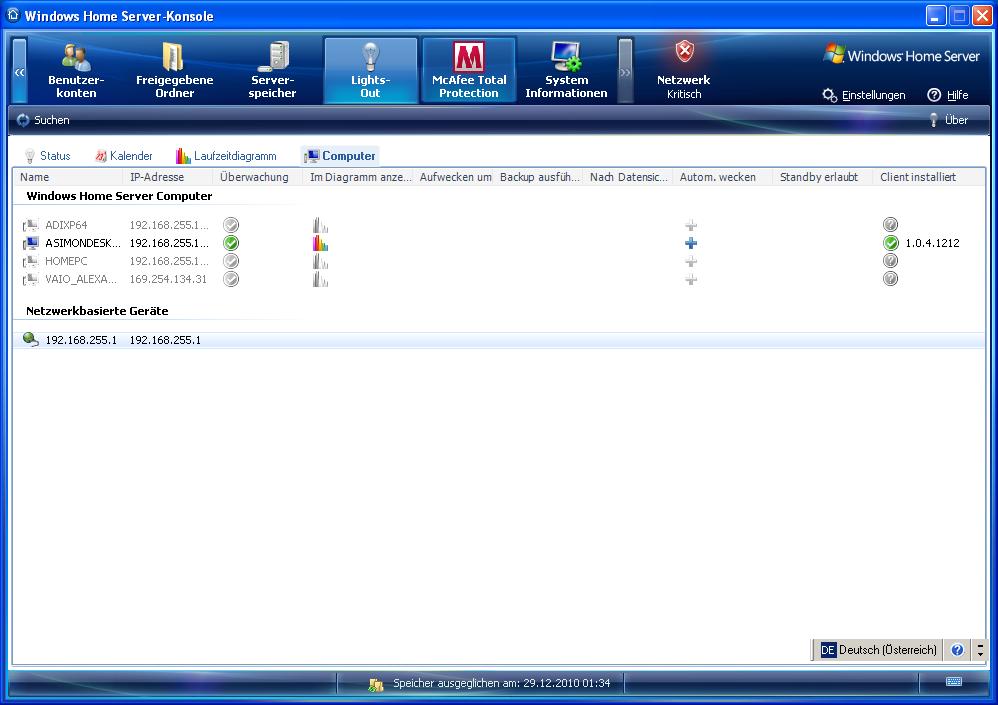The image size is (998, 705).
Task: Toggle monitoring for ADIXP64
Action: click(231, 225)
